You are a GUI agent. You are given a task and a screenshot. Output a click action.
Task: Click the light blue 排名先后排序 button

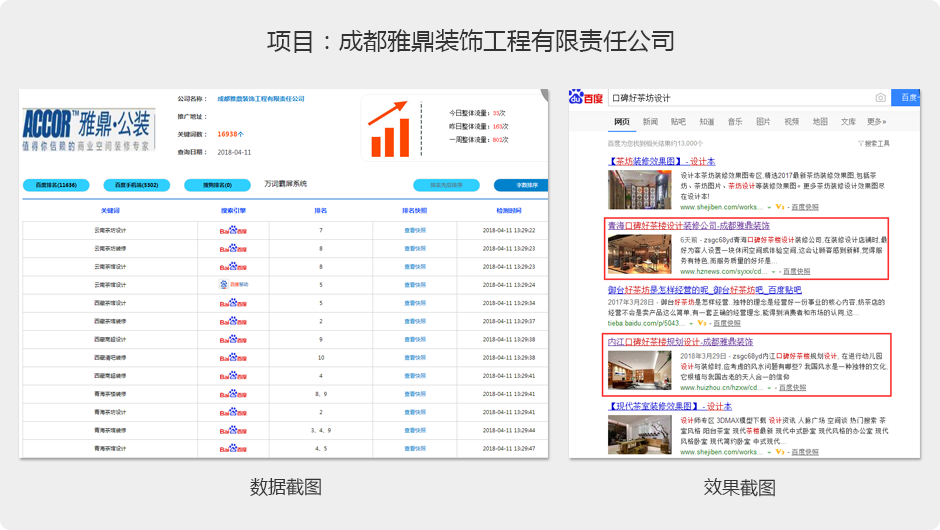click(x=446, y=185)
